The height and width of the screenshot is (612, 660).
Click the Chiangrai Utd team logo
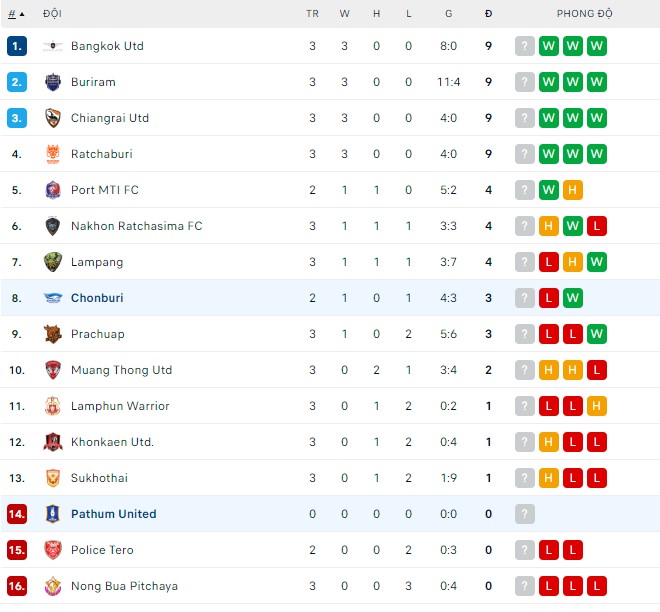53,118
